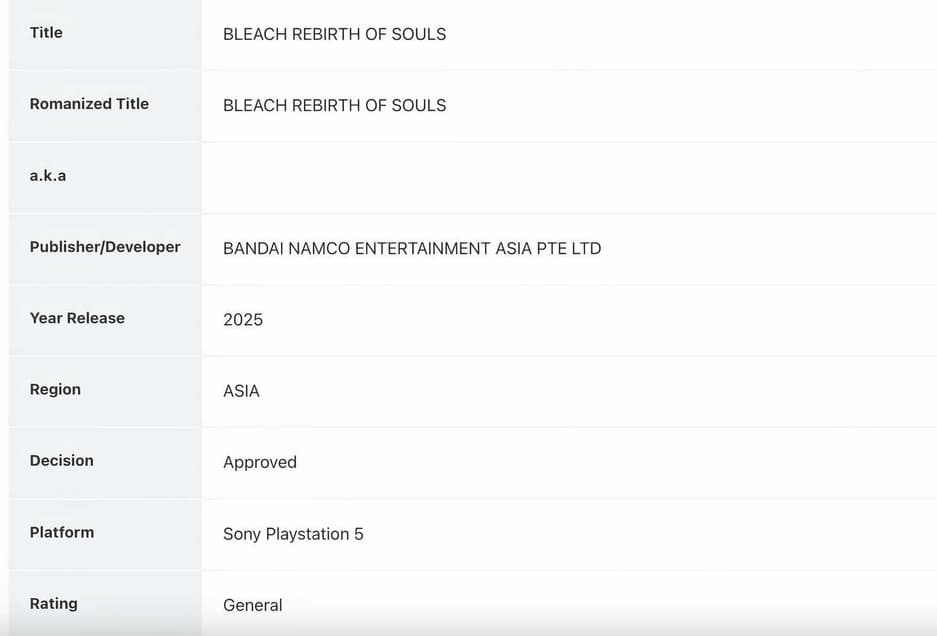Click the BLEACH REBIRTH OF SOULS value in the Title row
Image resolution: width=937 pixels, height=636 pixels.
(x=334, y=34)
